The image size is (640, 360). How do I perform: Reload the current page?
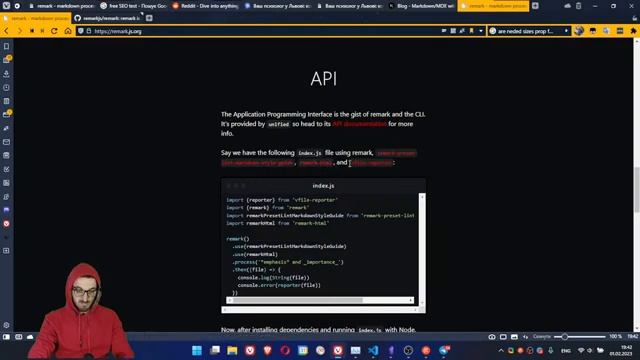[x=54, y=31]
